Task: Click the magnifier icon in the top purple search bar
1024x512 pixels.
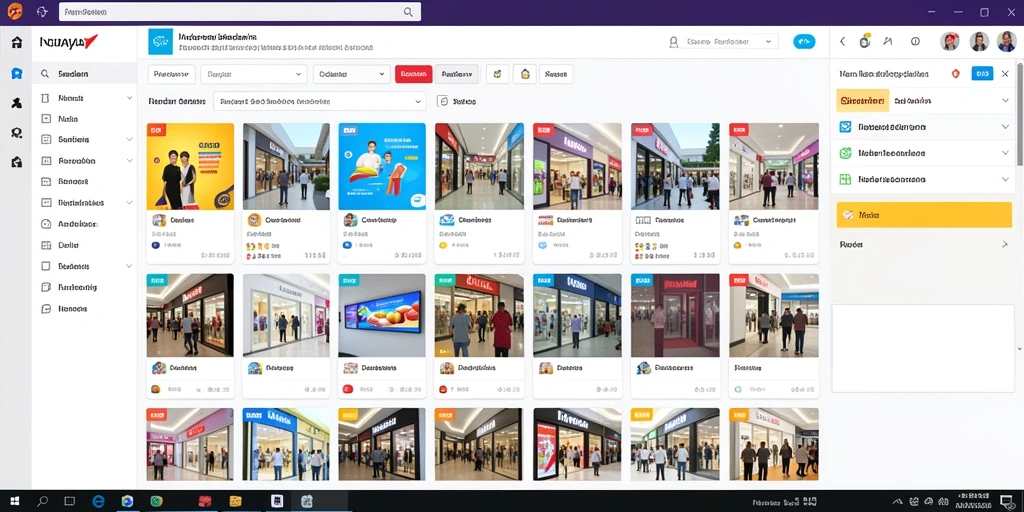Action: (x=408, y=12)
